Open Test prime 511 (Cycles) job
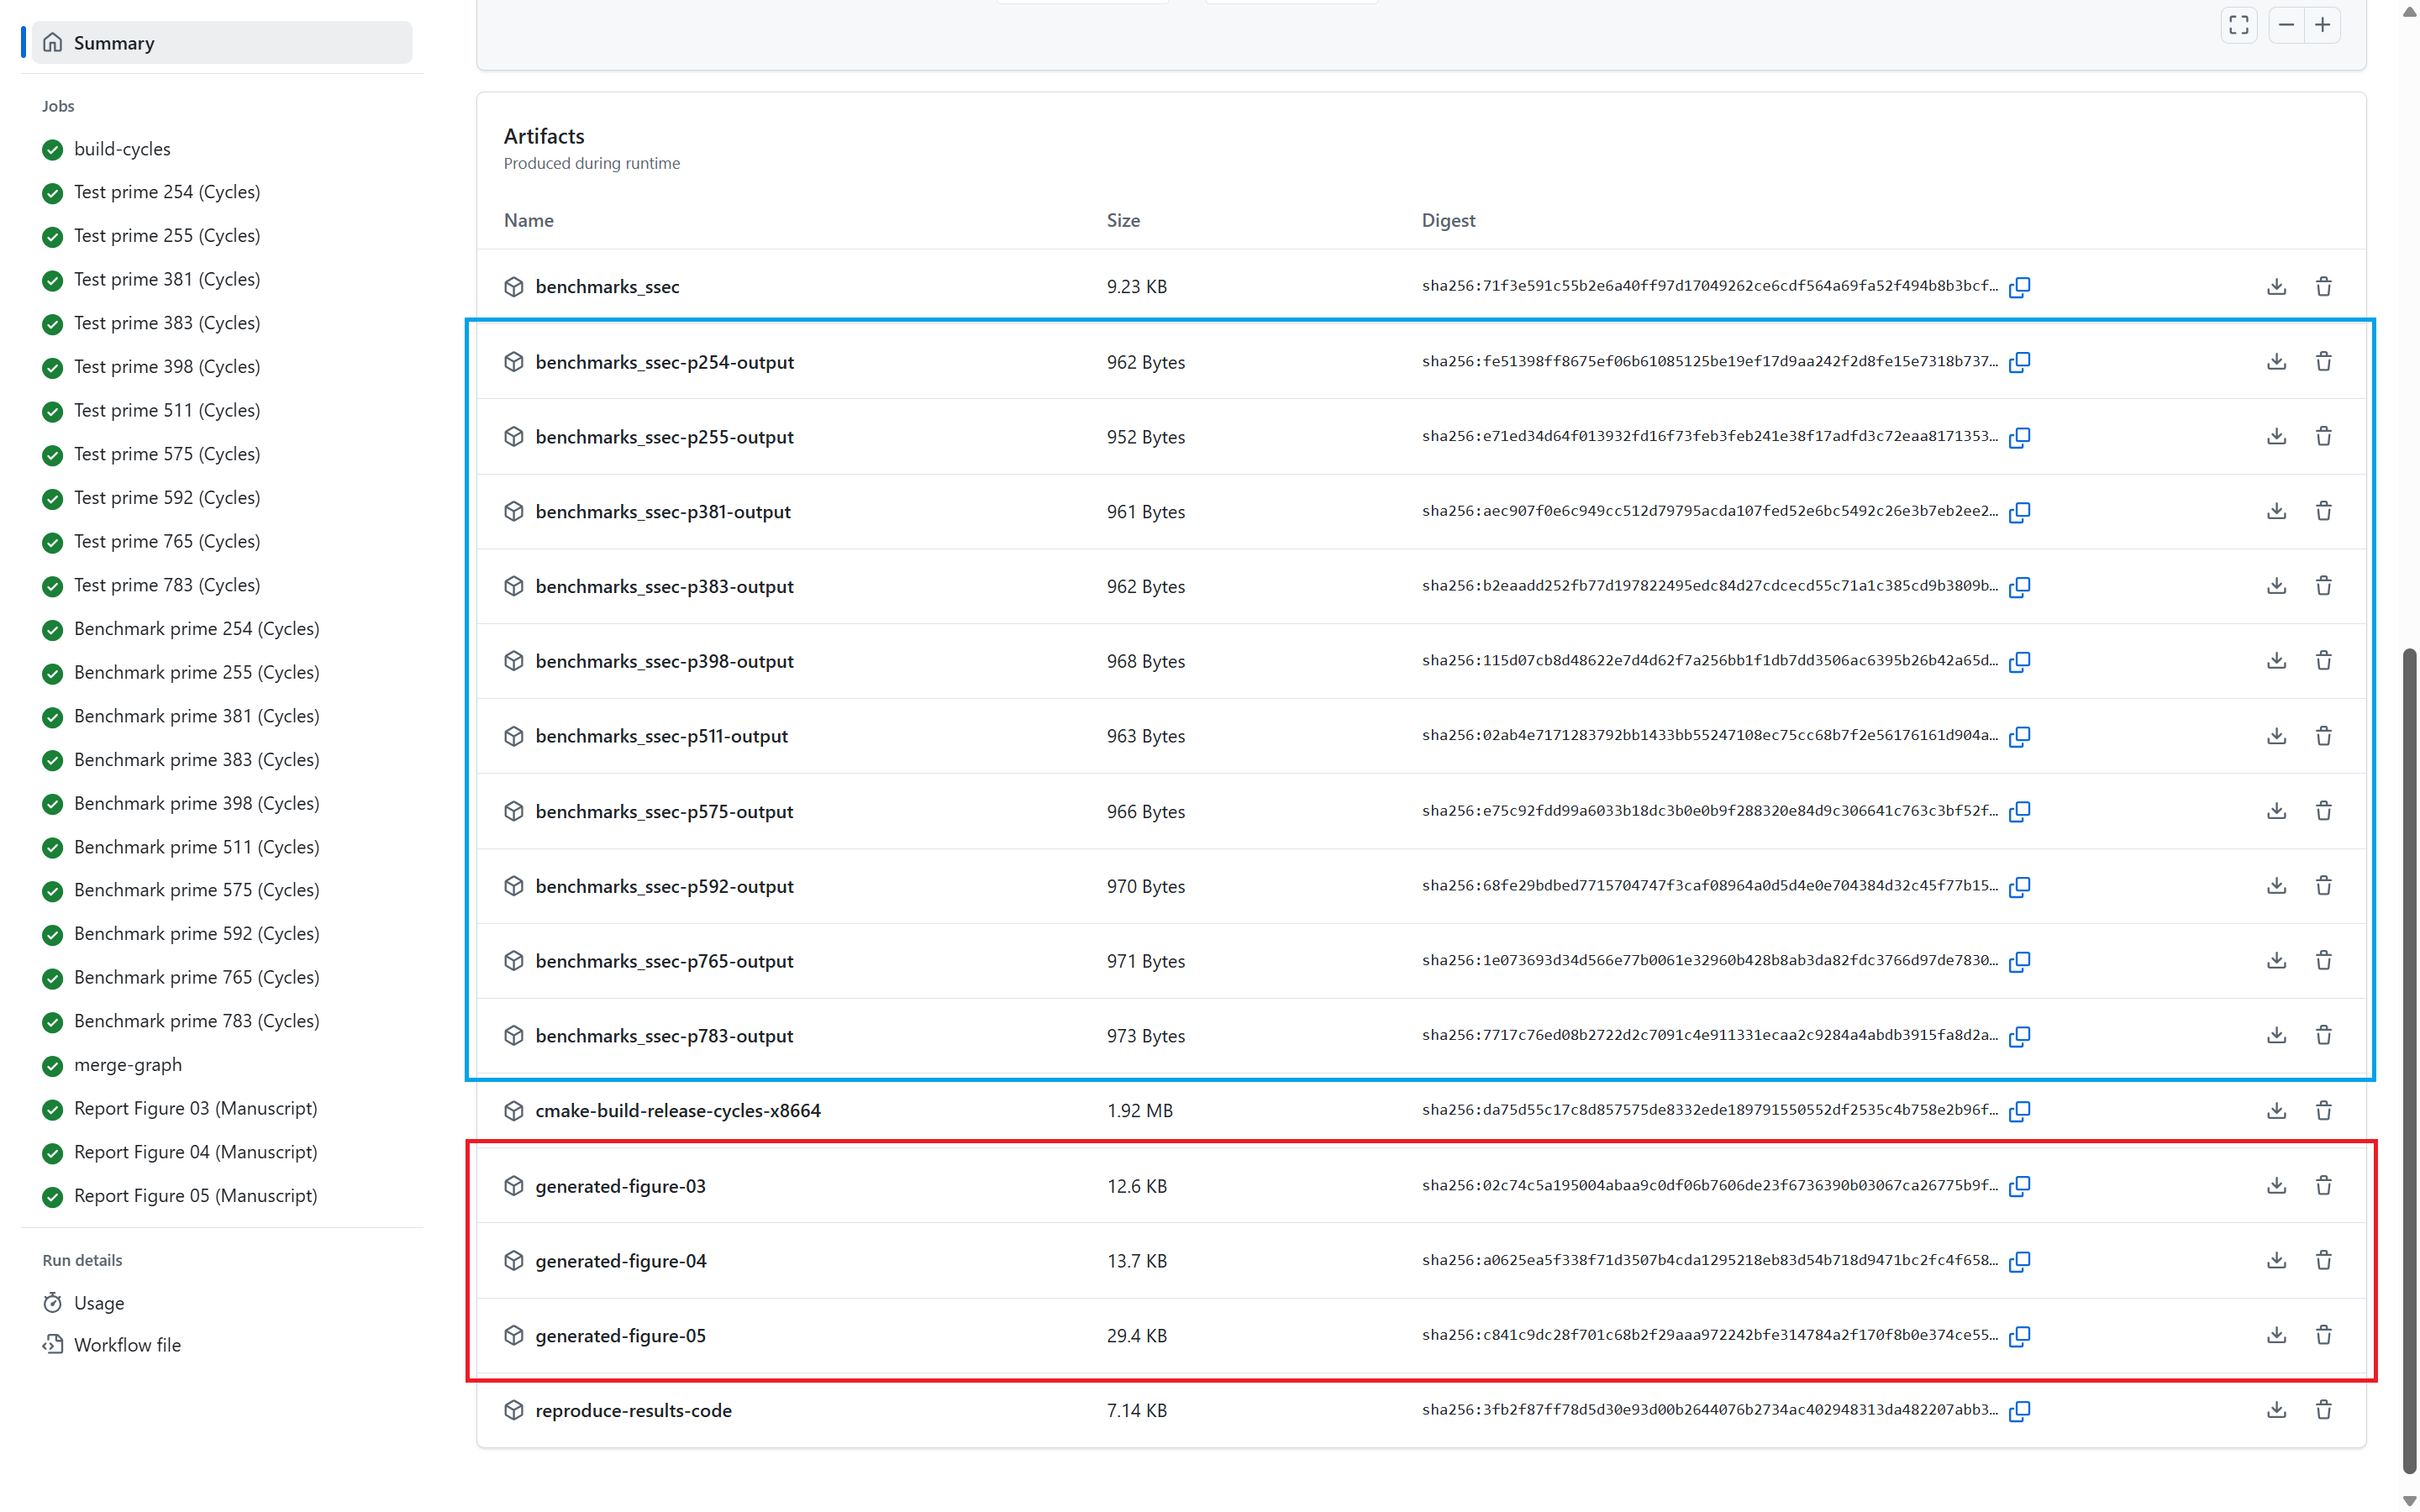 (x=167, y=410)
